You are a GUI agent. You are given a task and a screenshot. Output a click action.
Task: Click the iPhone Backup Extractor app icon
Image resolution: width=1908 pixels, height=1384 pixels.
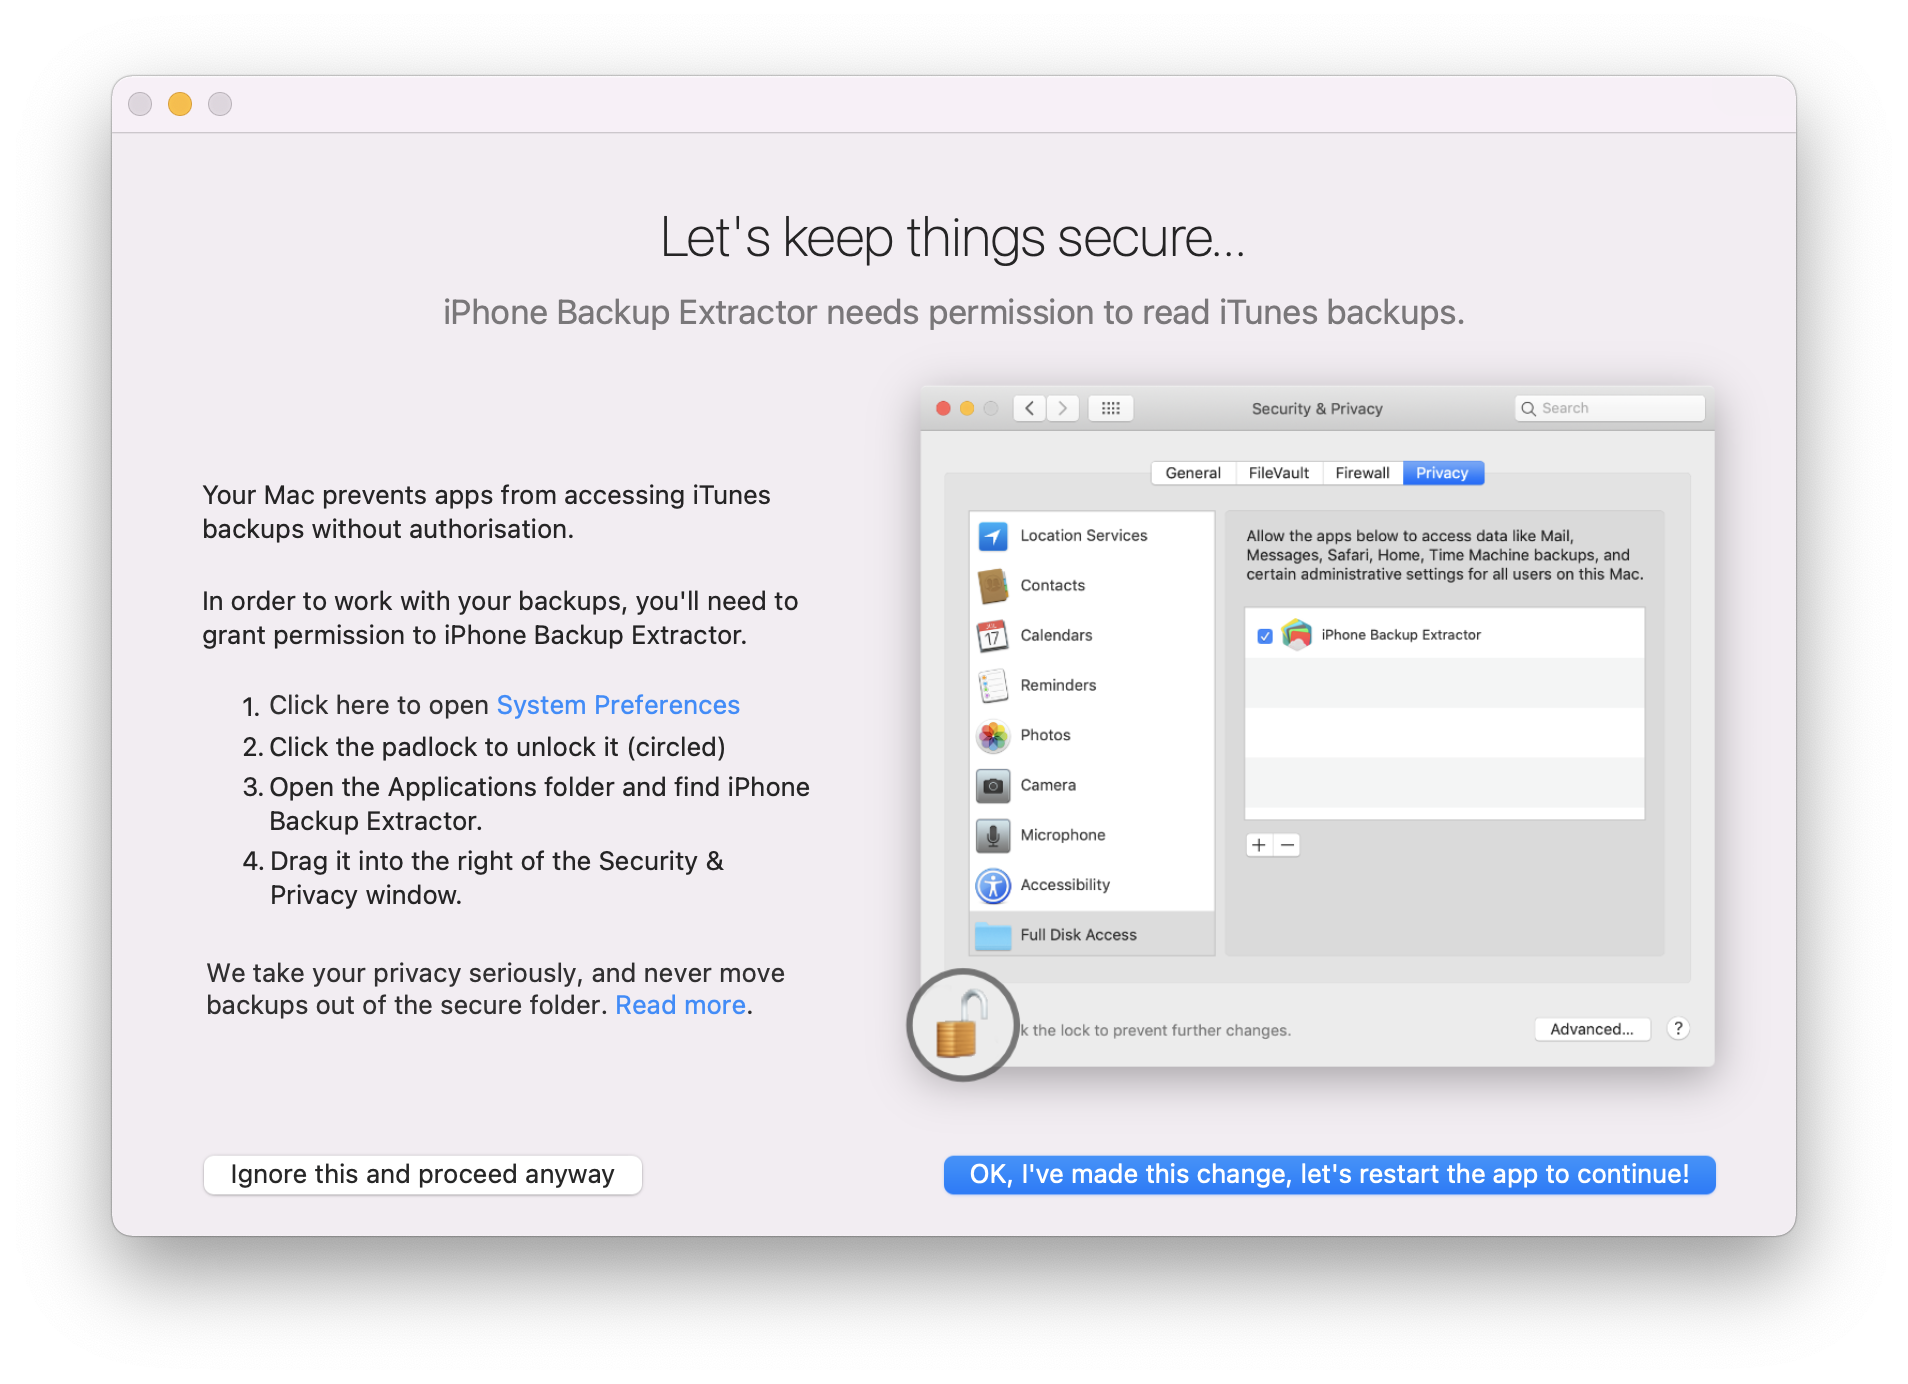1297,635
